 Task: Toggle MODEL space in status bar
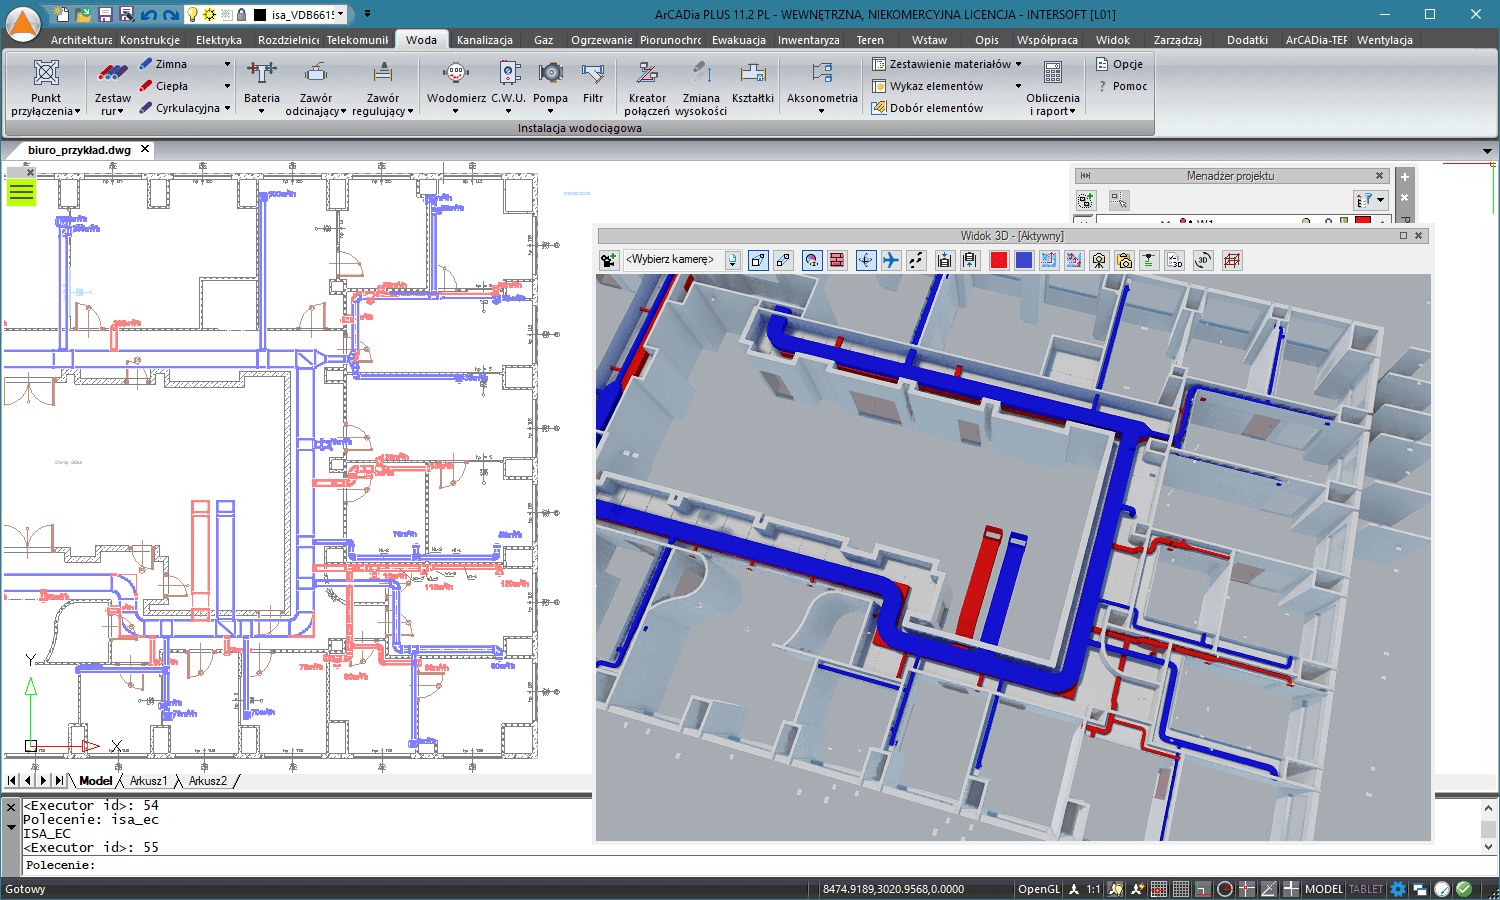1324,888
